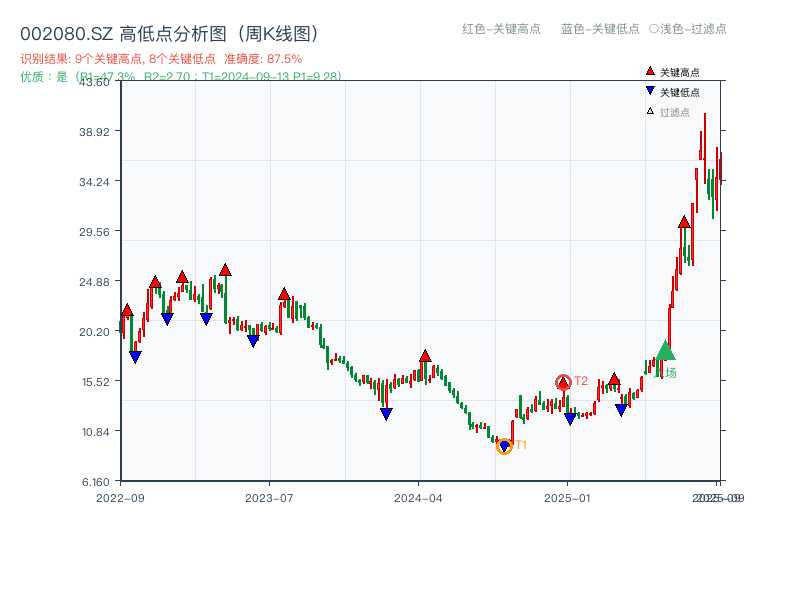Click the header legend text 红色-关键高点
This screenshot has height=600, width=800.
pyautogui.click(x=501, y=29)
